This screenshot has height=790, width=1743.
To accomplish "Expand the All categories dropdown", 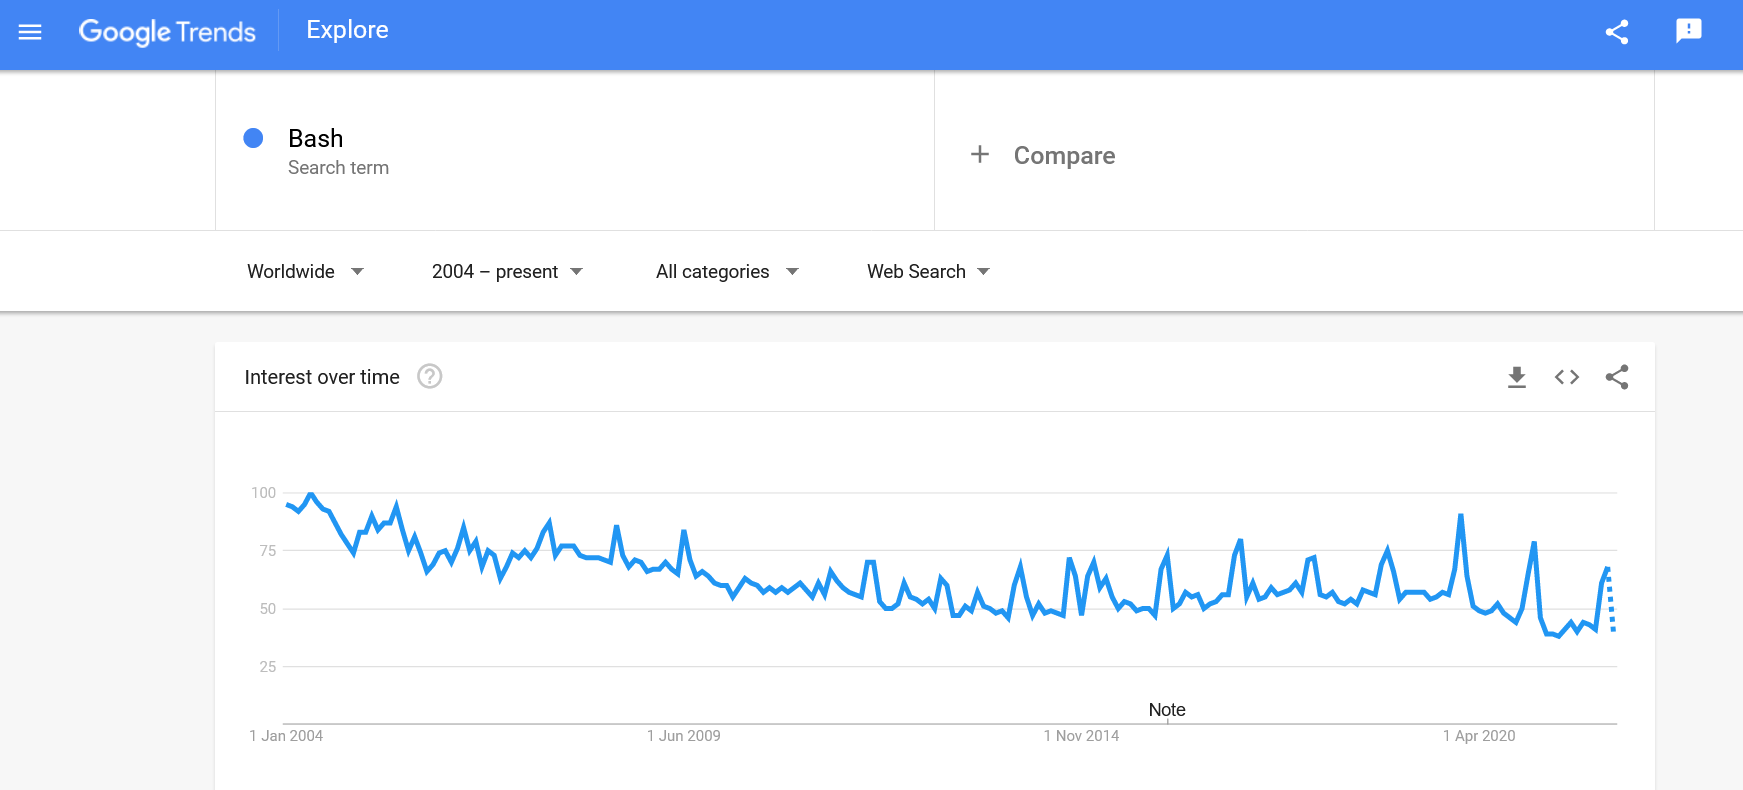I will click(727, 272).
